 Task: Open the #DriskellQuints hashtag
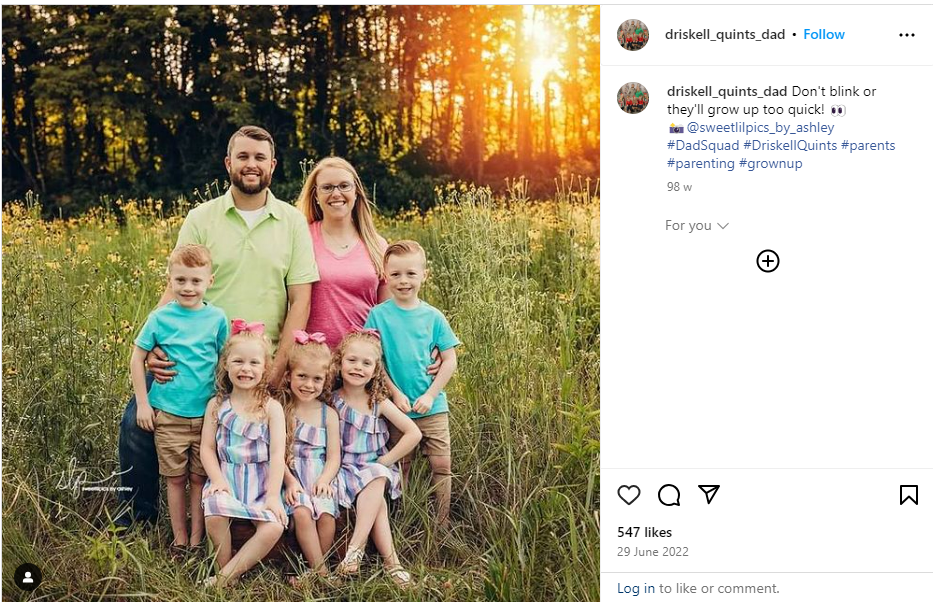pyautogui.click(x=790, y=146)
